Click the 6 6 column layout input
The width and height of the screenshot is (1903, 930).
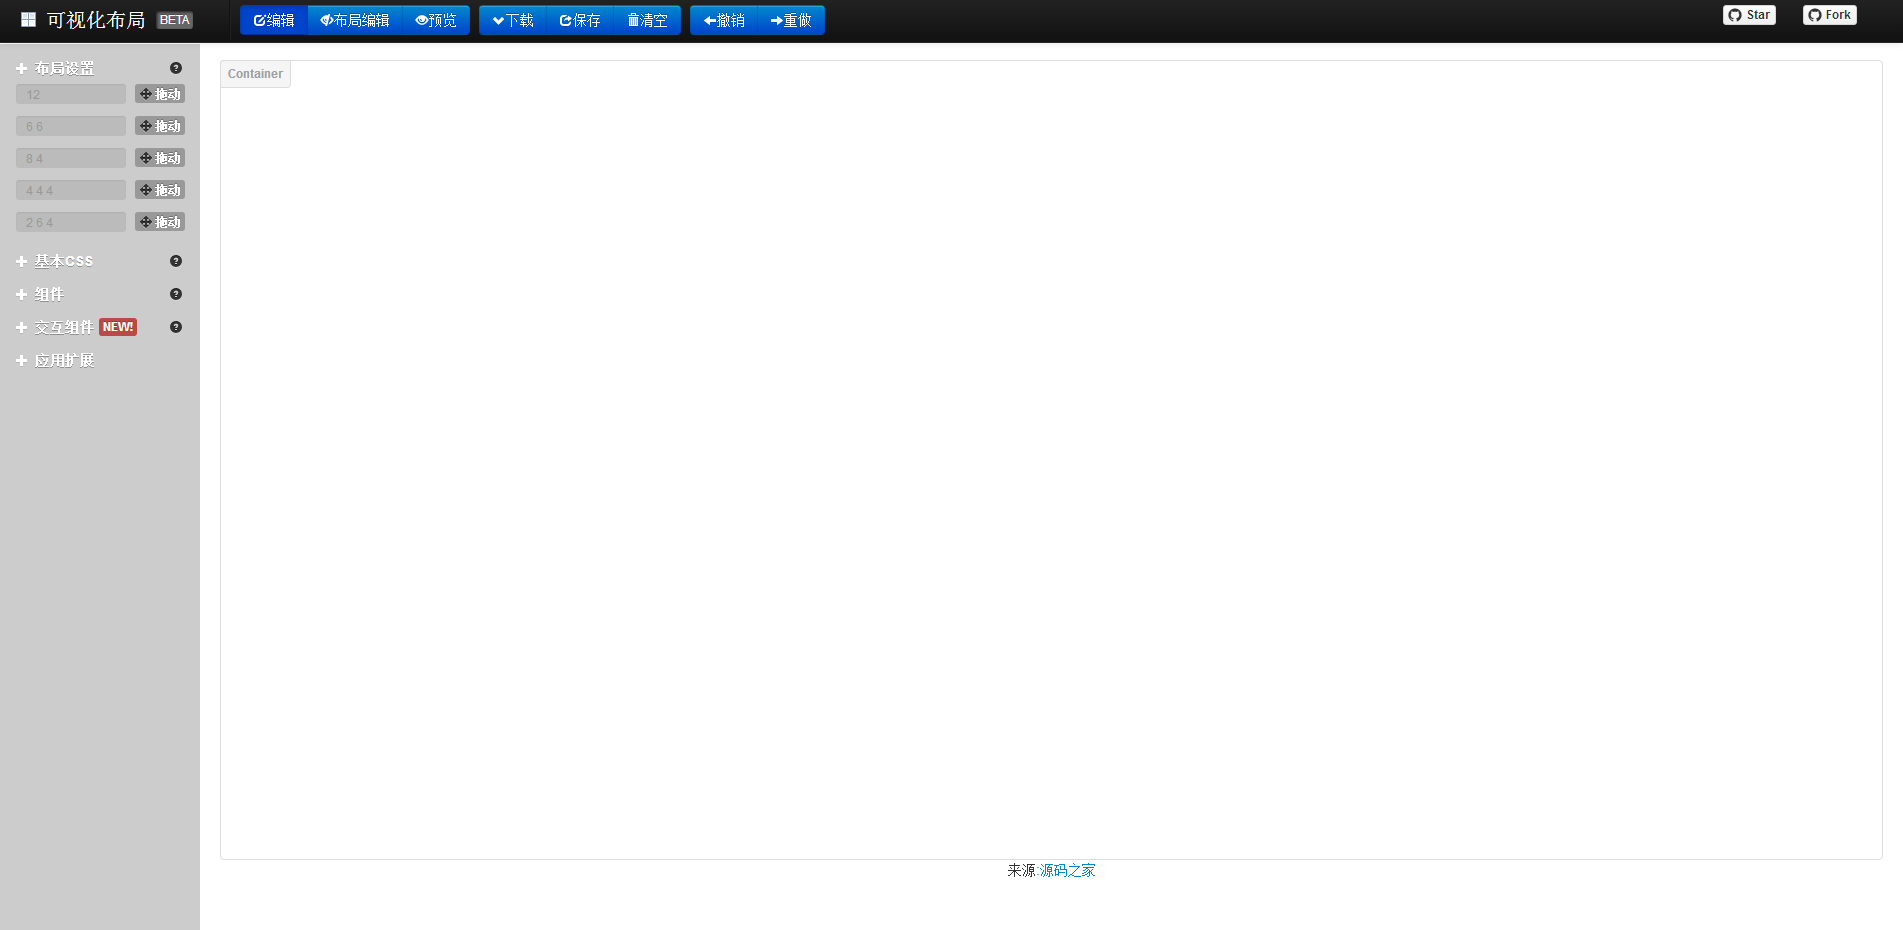coord(71,126)
